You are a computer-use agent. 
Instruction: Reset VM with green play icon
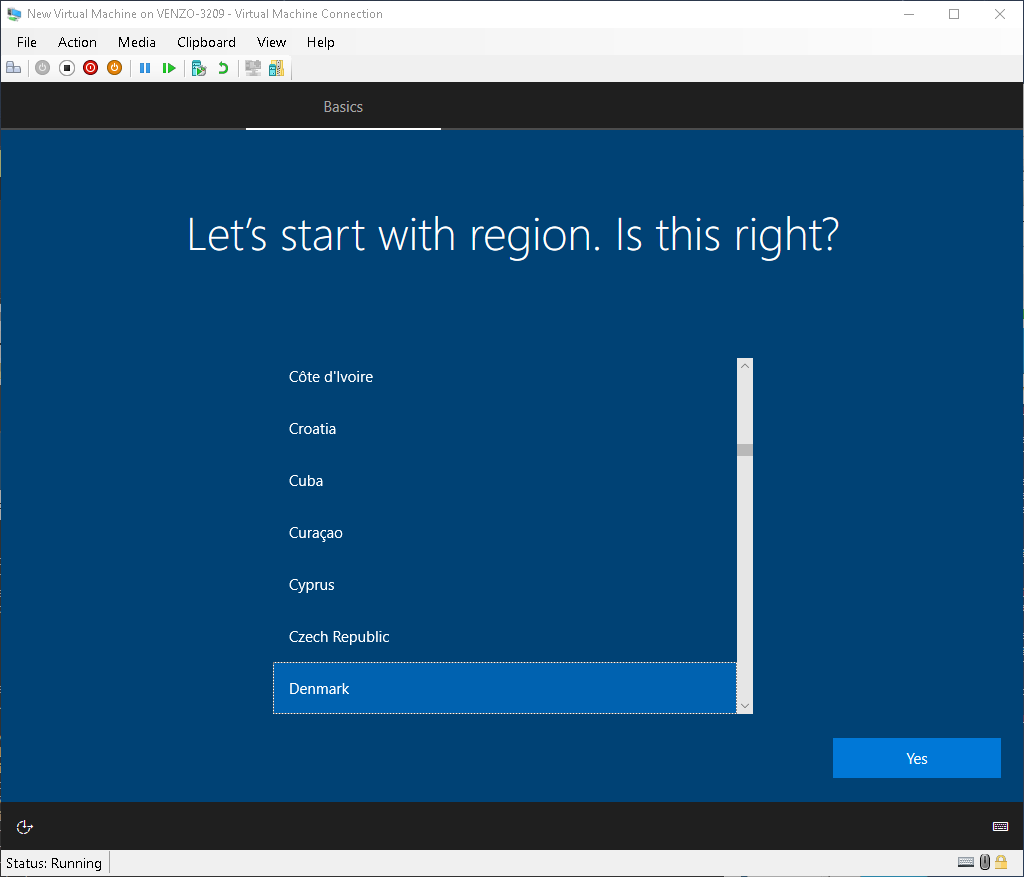point(169,68)
